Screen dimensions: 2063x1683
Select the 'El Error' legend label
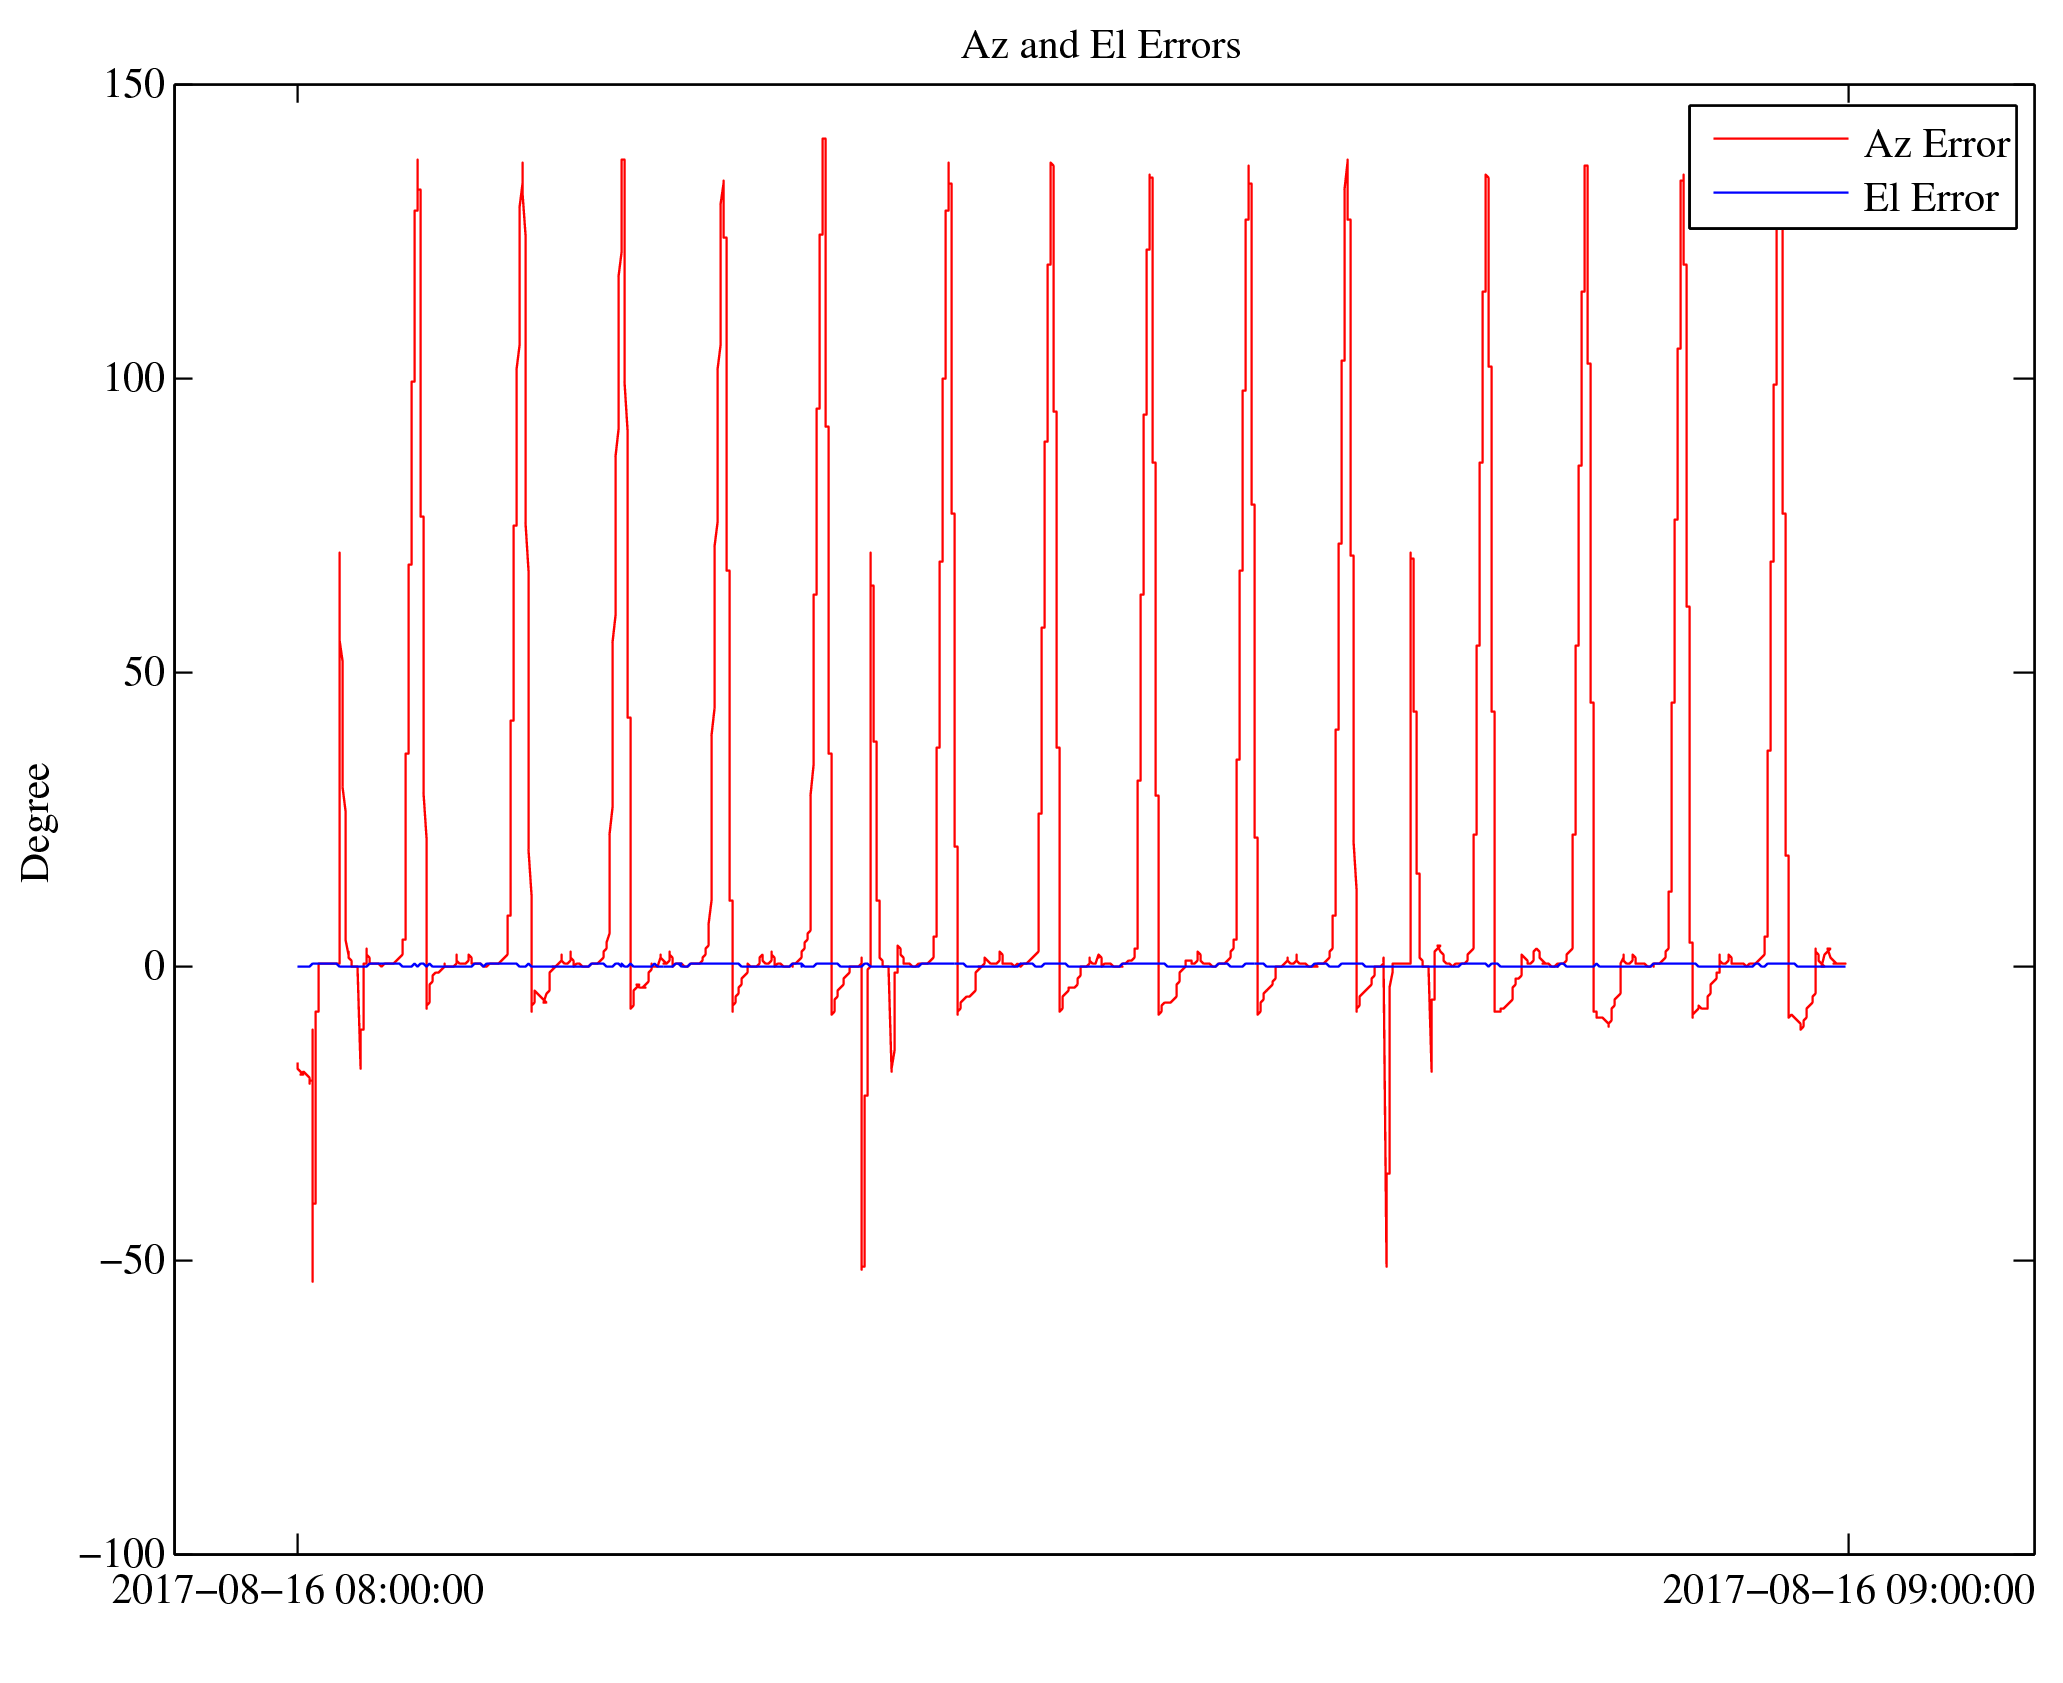[1930, 199]
